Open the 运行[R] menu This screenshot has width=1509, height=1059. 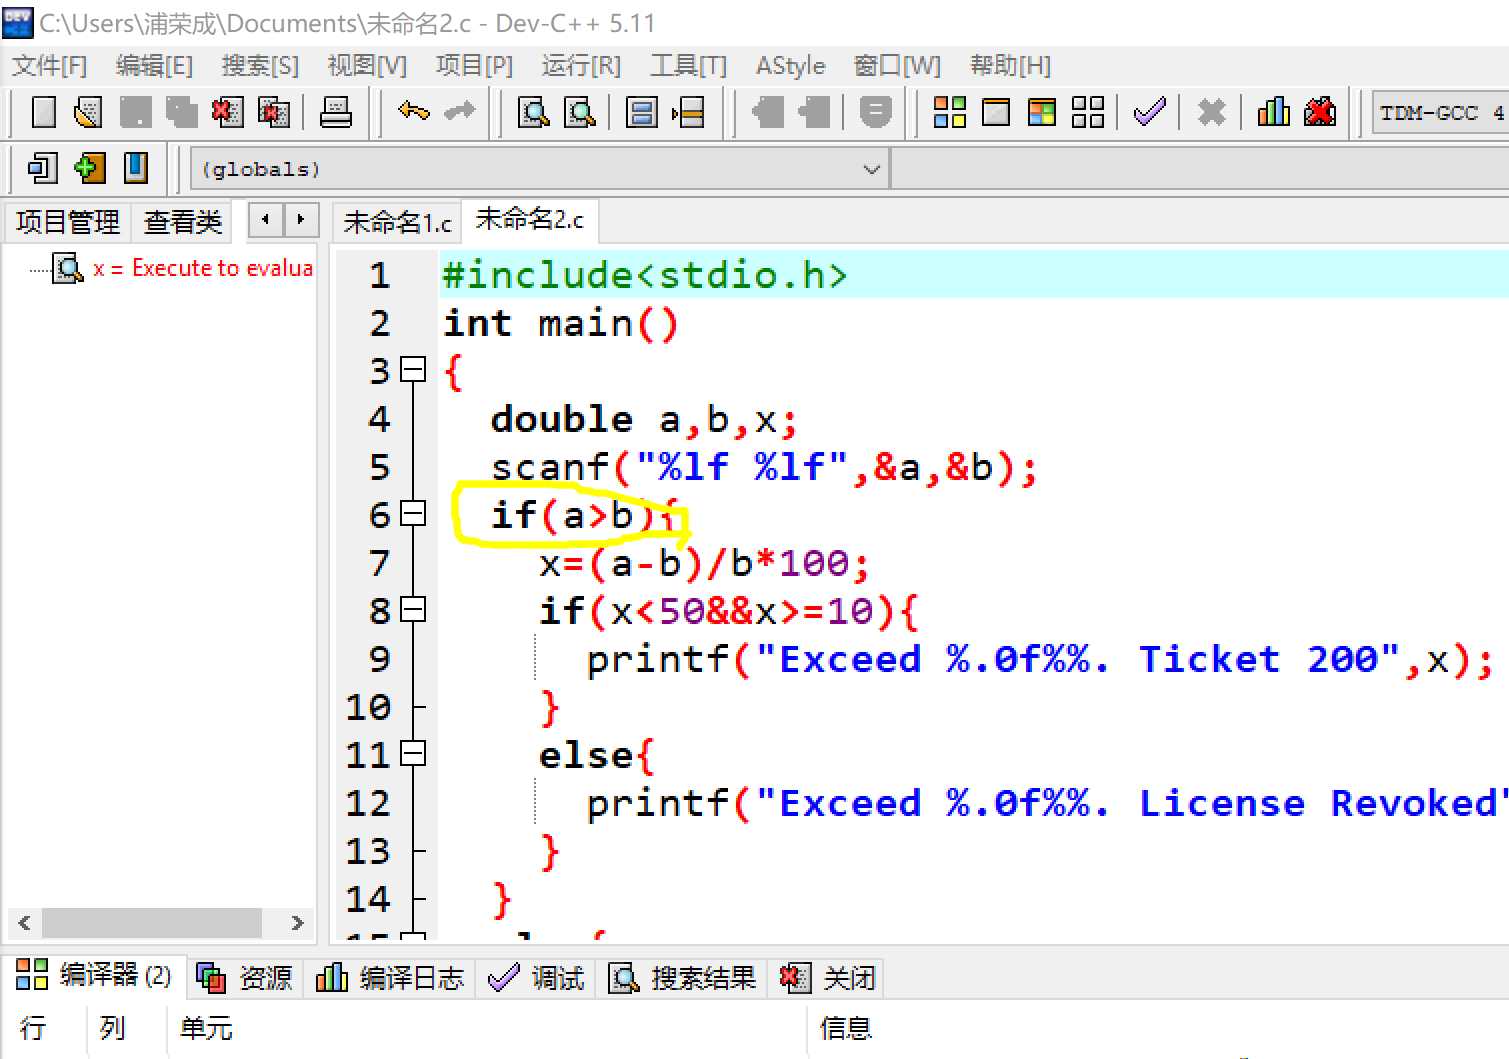tap(581, 66)
